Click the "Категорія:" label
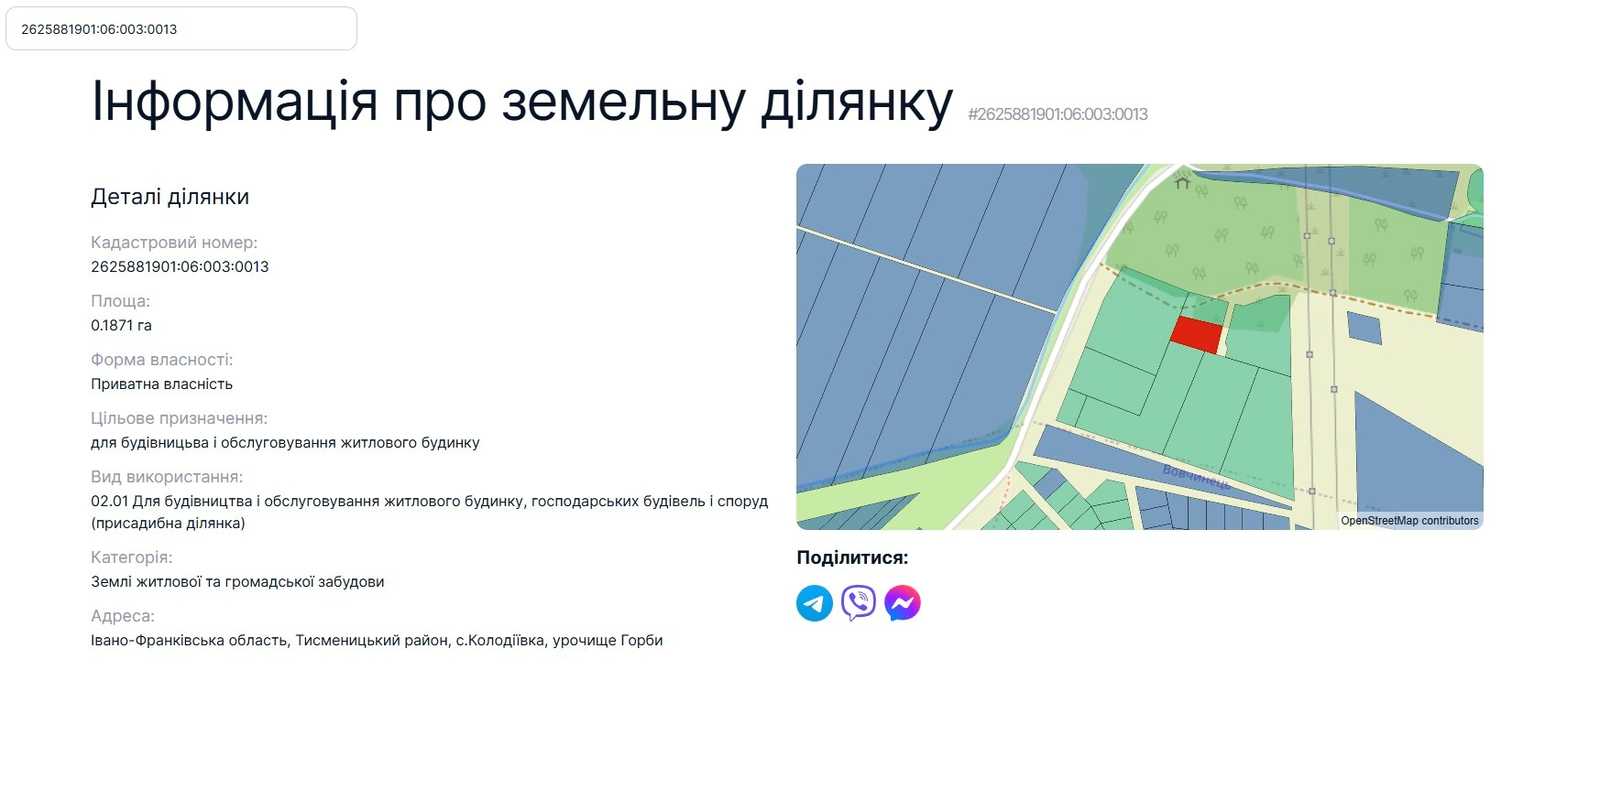Viewport: 1600px width, 800px height. pyautogui.click(x=132, y=557)
